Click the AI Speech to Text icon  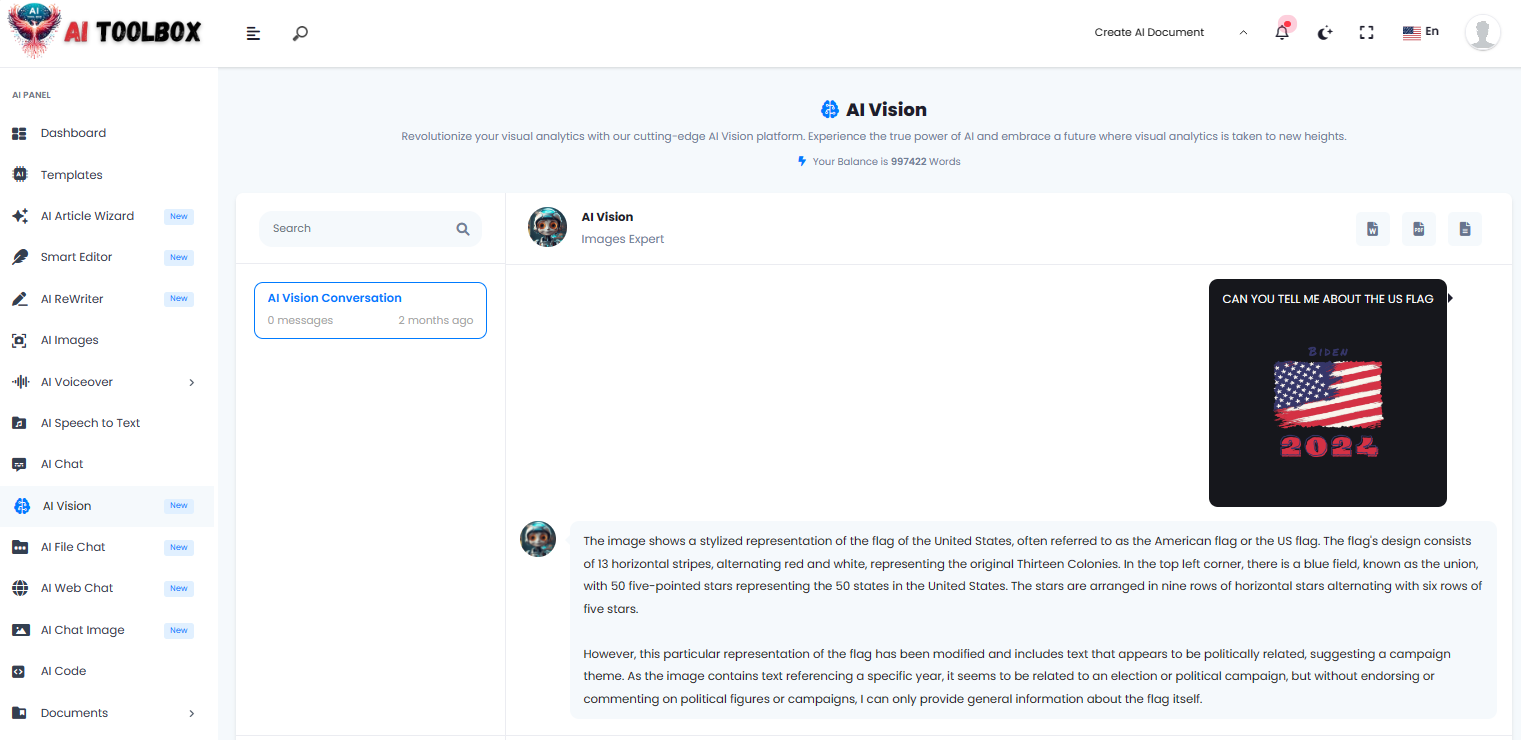(x=20, y=423)
